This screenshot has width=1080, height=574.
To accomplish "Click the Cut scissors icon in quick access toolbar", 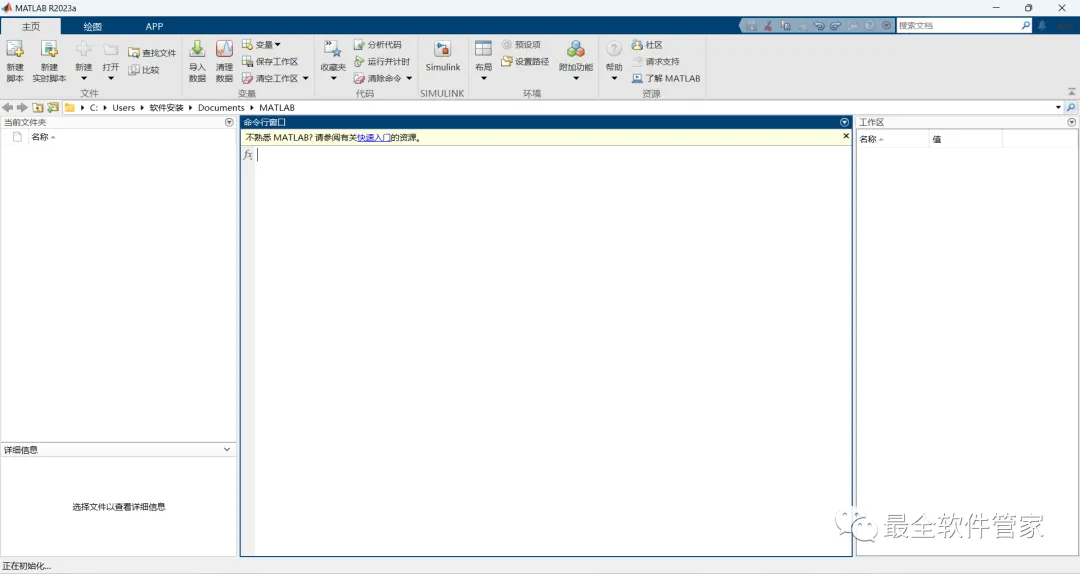I will (768, 25).
